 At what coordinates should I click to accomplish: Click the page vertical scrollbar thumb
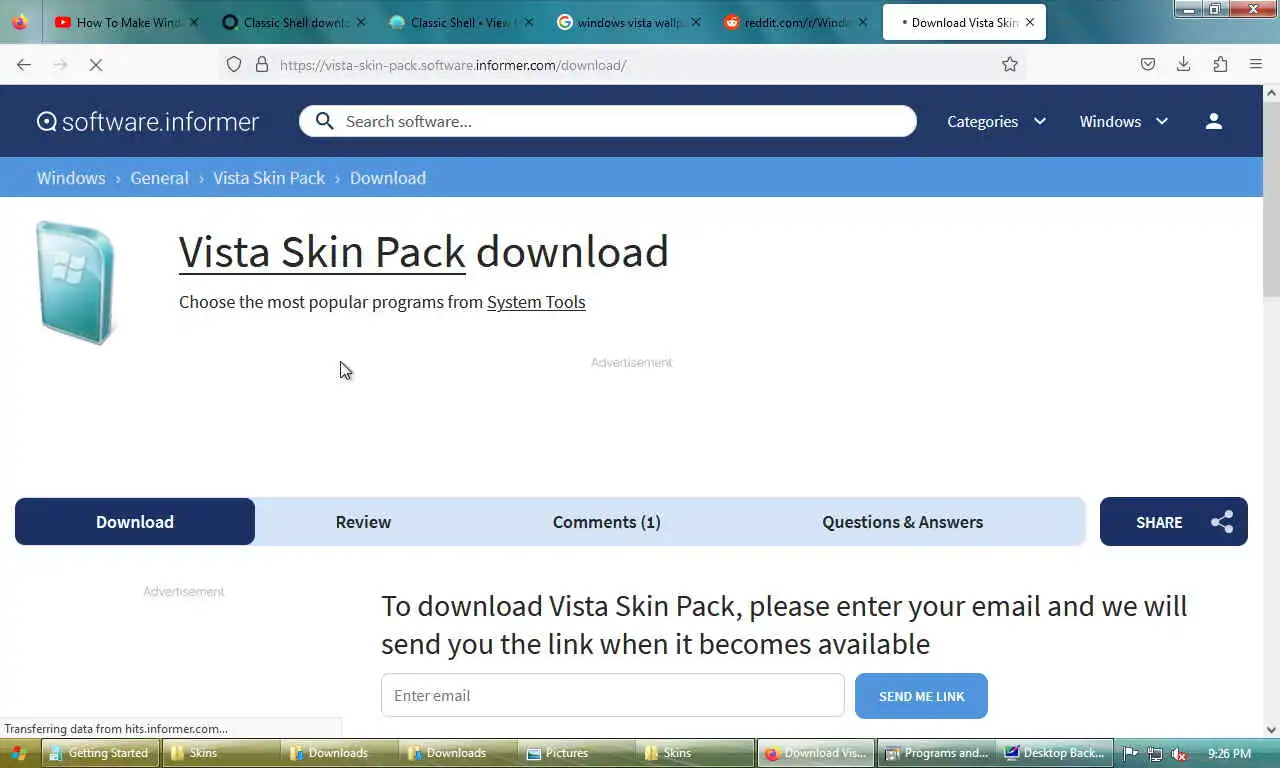(x=1271, y=200)
